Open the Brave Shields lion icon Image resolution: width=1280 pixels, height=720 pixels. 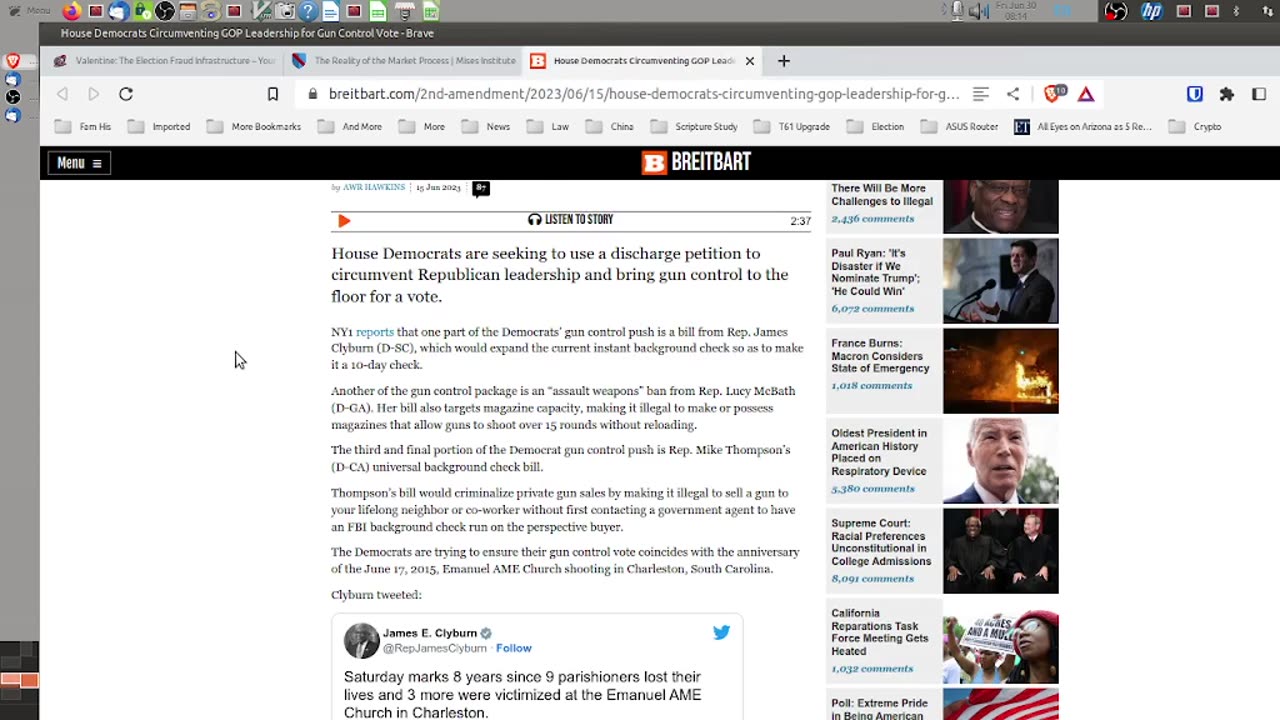pos(1053,94)
